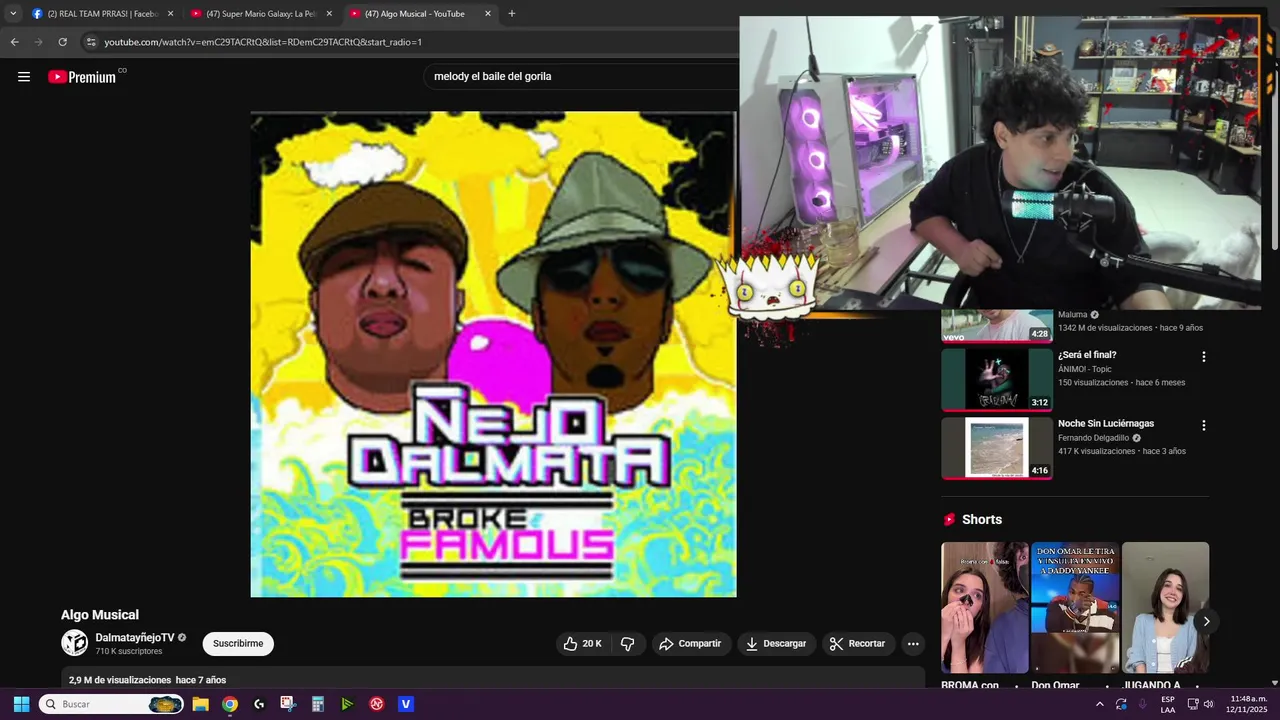The width and height of the screenshot is (1280, 720).
Task: Open options for Noche Sin Luciérnagas video
Action: point(1204,426)
